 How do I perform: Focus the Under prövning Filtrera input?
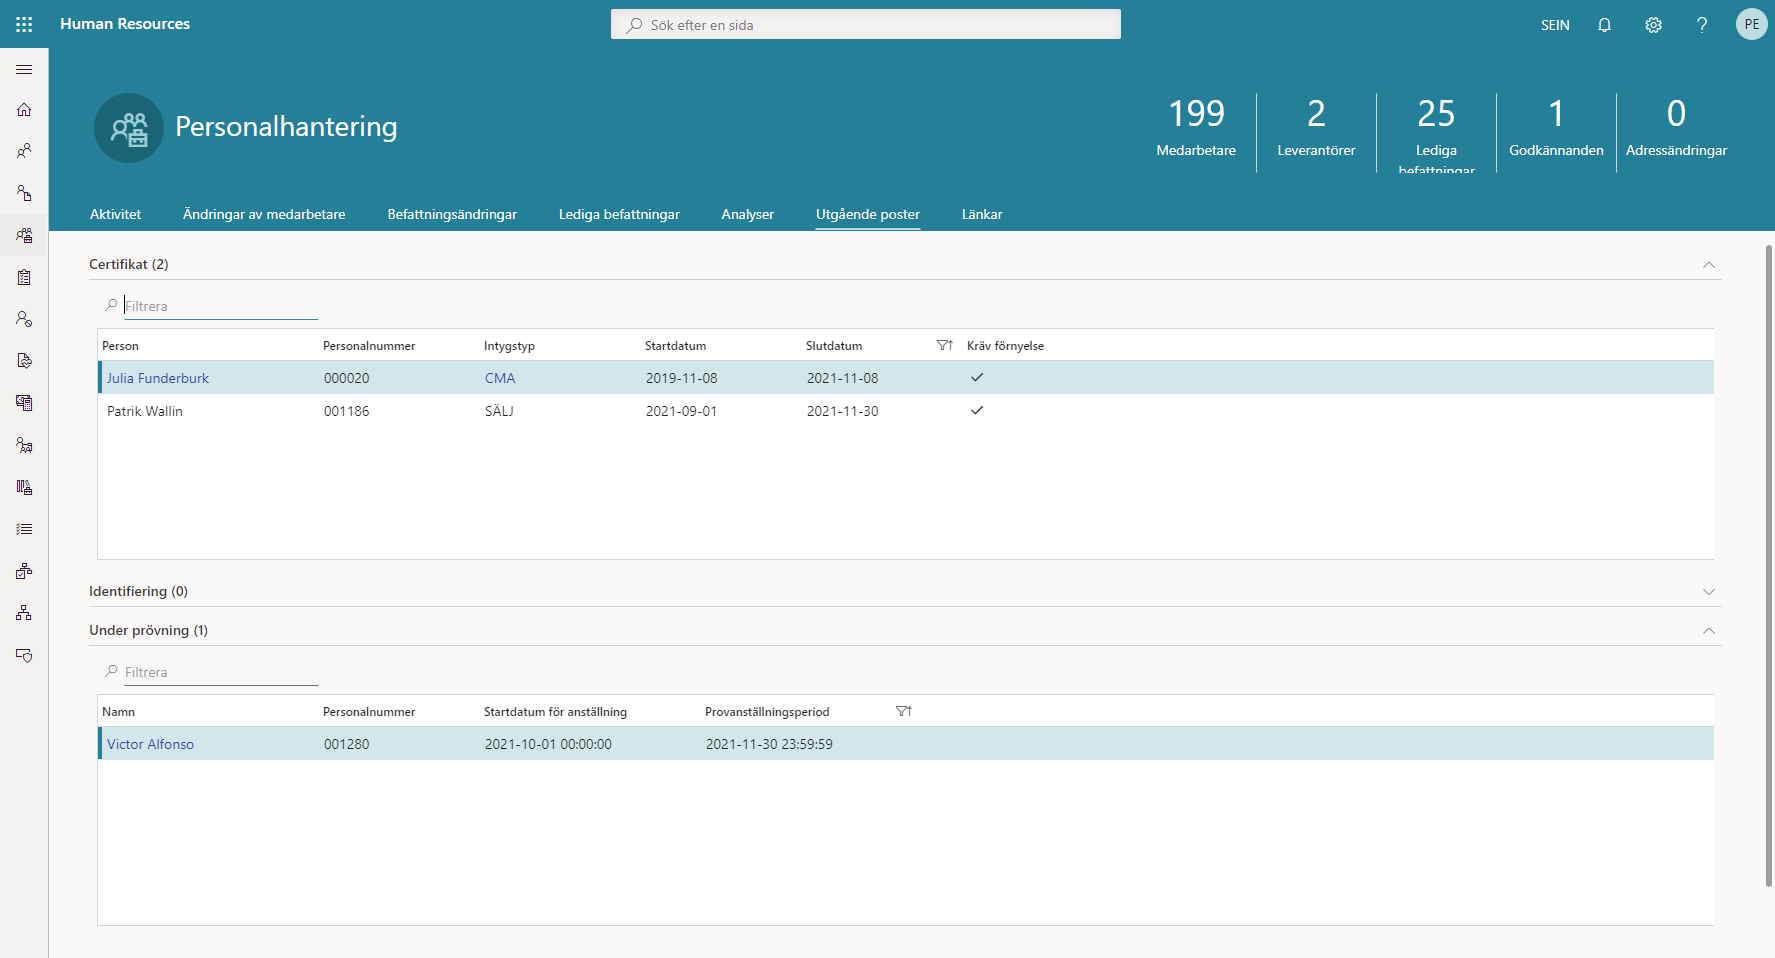tap(221, 672)
